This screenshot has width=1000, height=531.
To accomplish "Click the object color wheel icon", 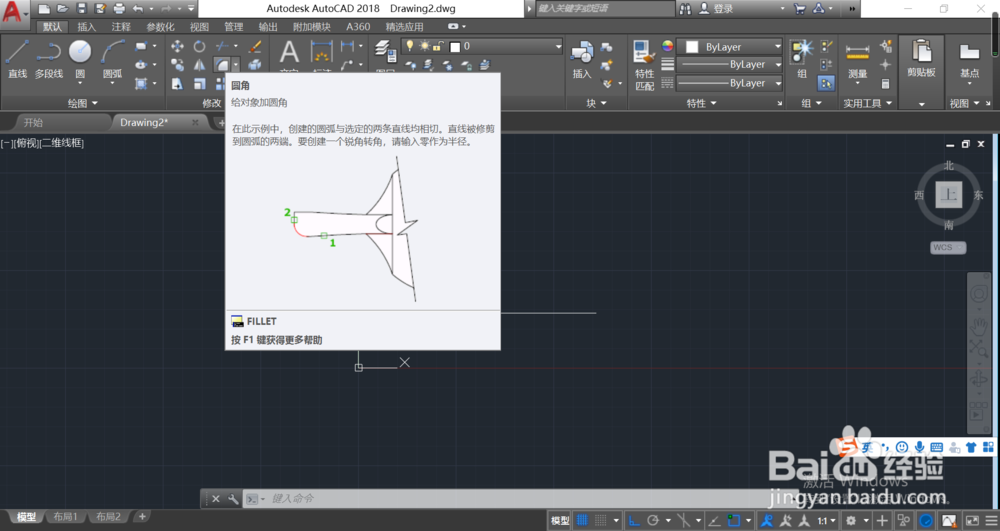I will point(667,46).
